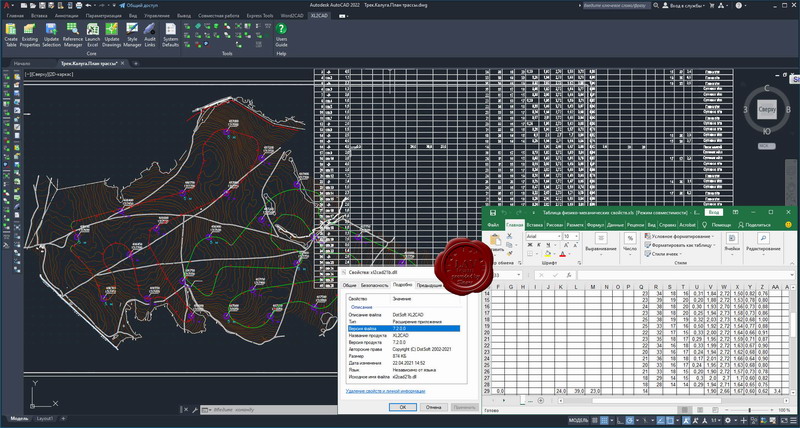Open the Файл tab in Excel
800x428 pixels.
click(493, 224)
